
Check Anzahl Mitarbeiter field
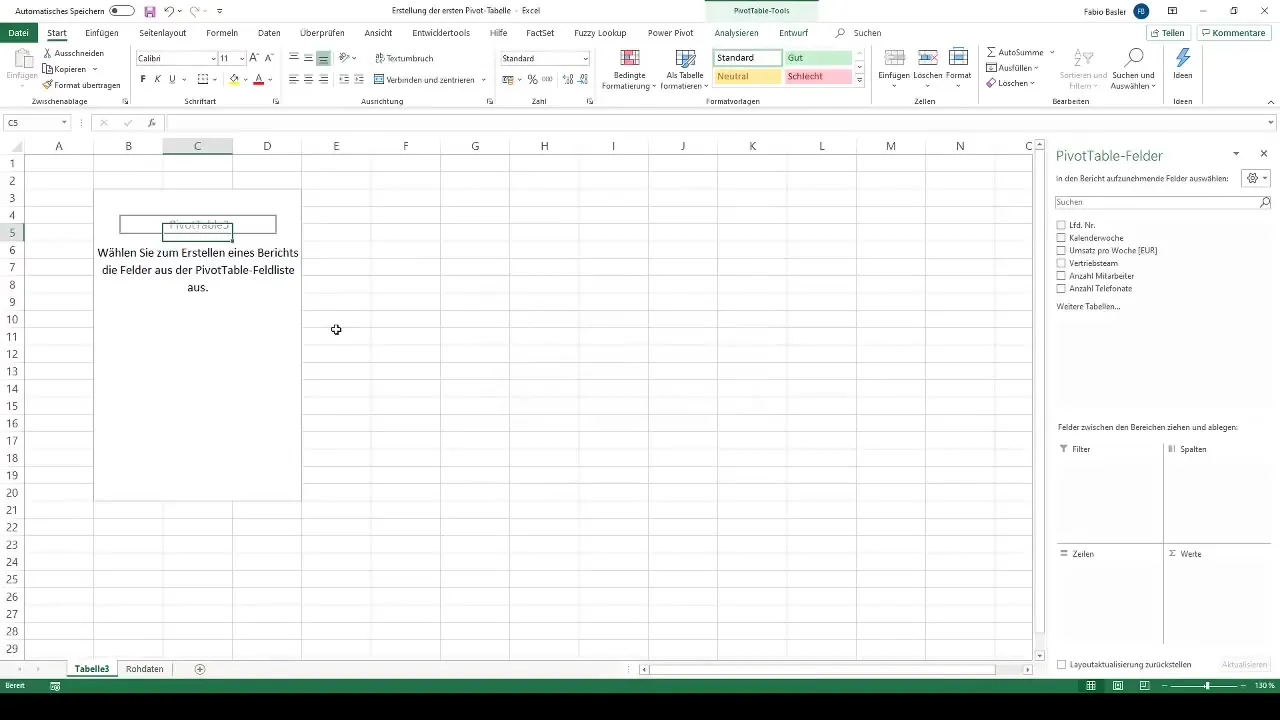(x=1061, y=276)
